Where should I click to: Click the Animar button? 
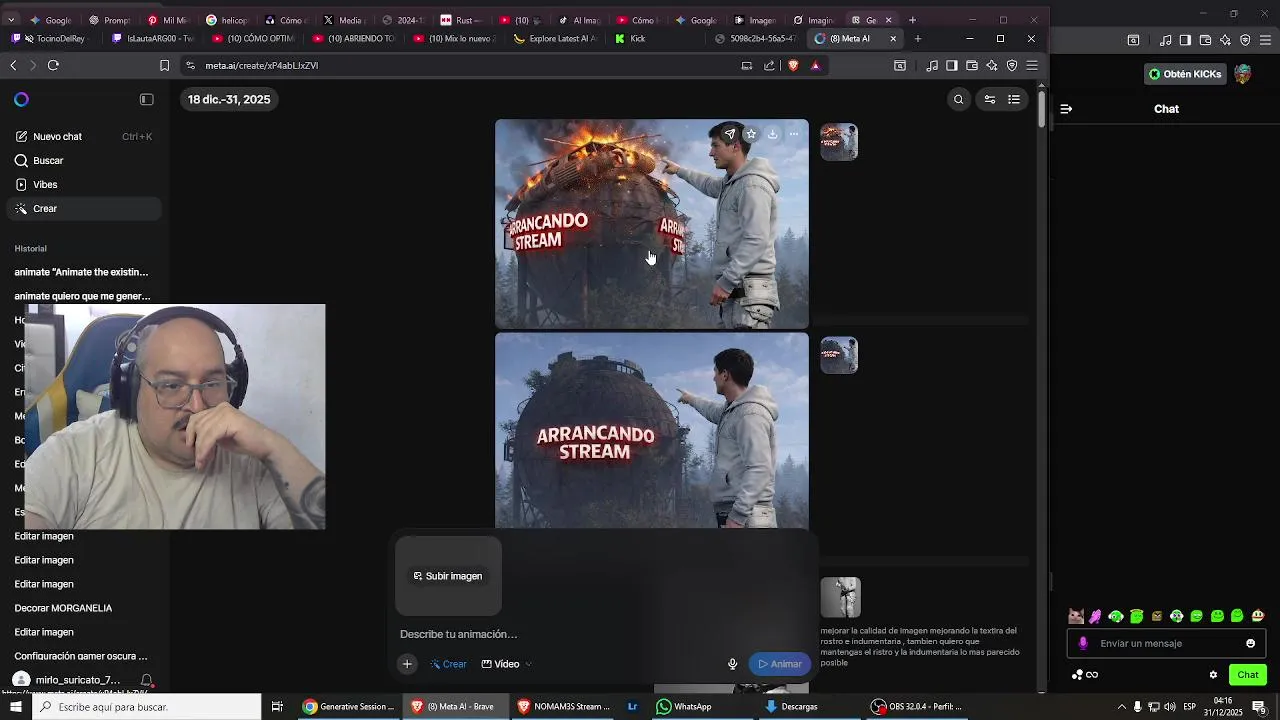point(780,664)
